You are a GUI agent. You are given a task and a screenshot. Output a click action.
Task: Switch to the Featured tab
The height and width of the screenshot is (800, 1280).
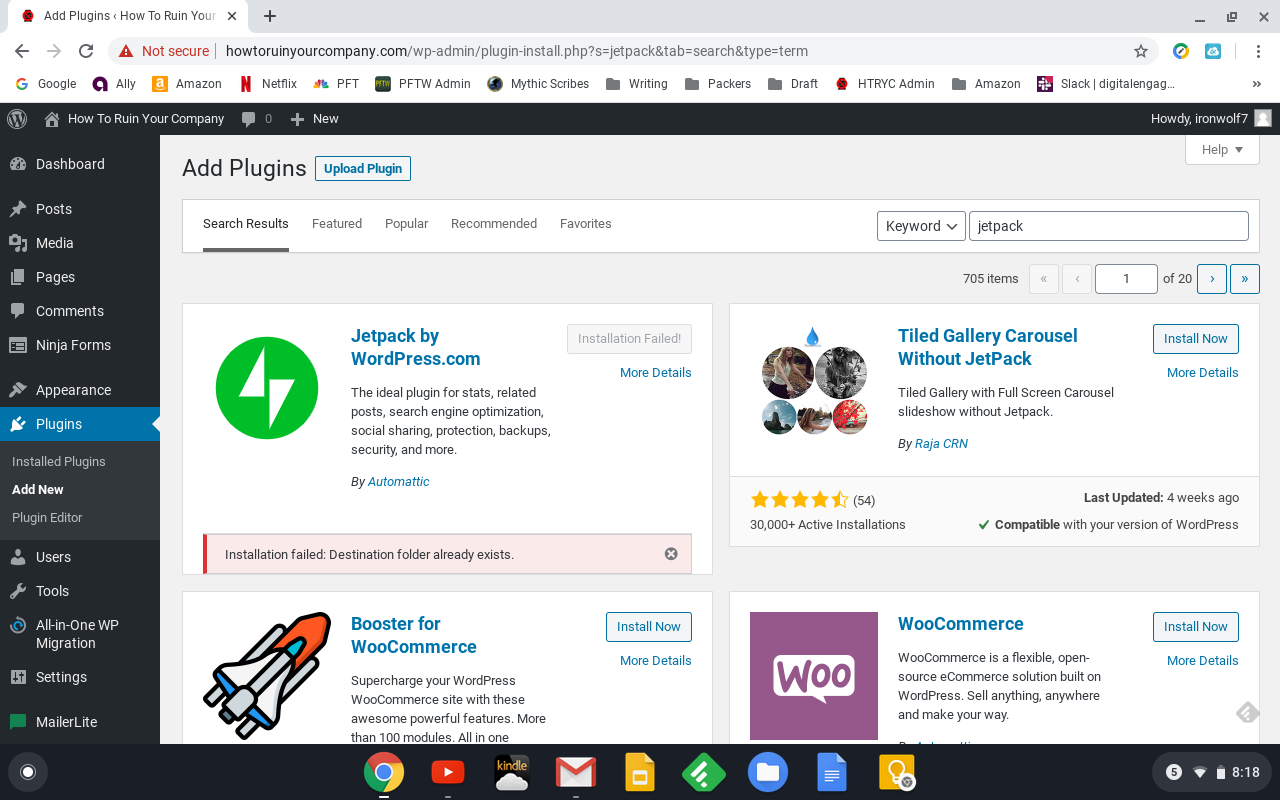(x=337, y=224)
